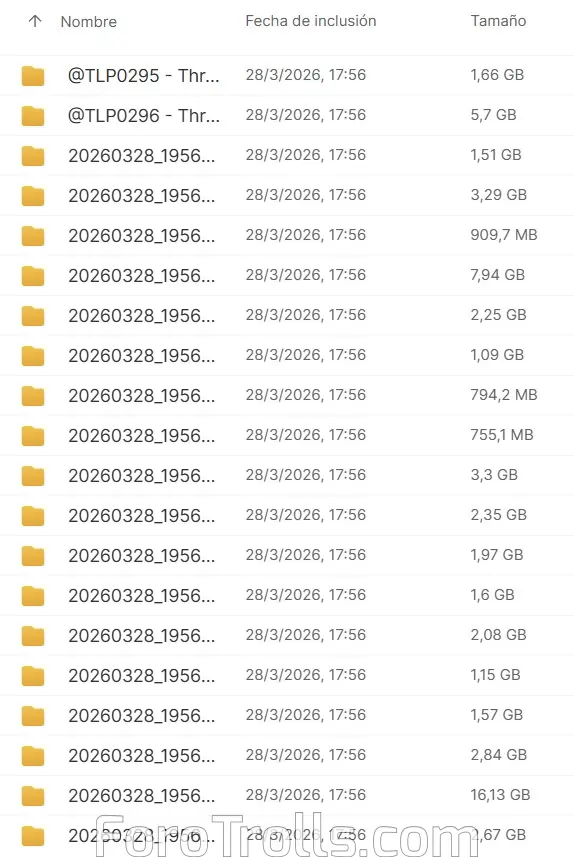Screen dimensions: 574x857
Task: Open the @TLP0296 - Thr... folder name
Action: coord(143,116)
